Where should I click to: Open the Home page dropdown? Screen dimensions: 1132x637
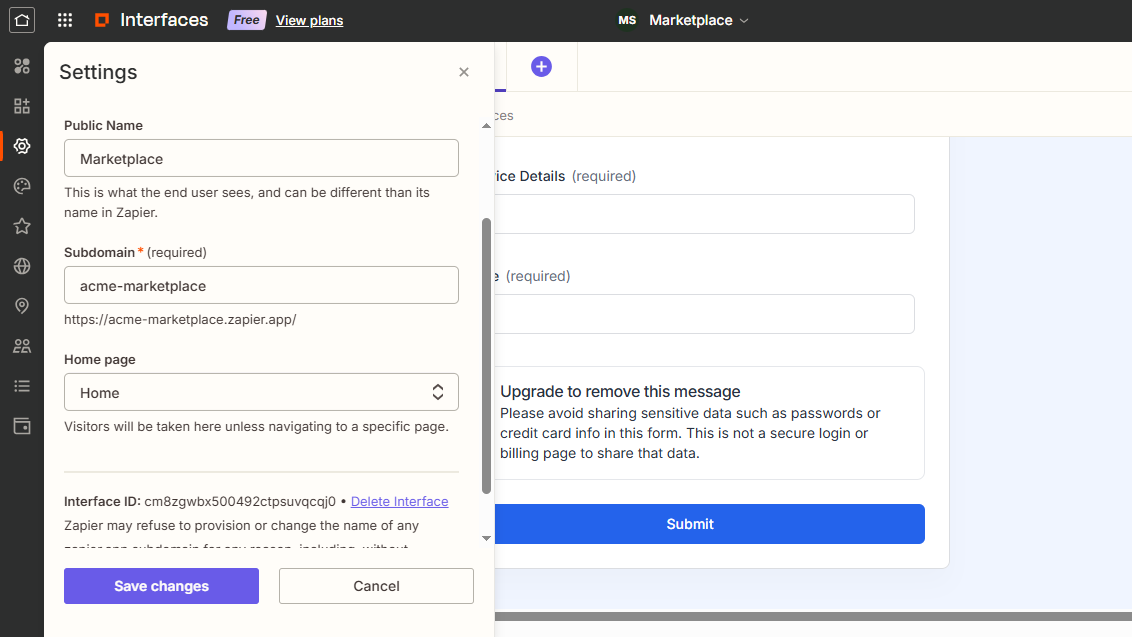261,392
